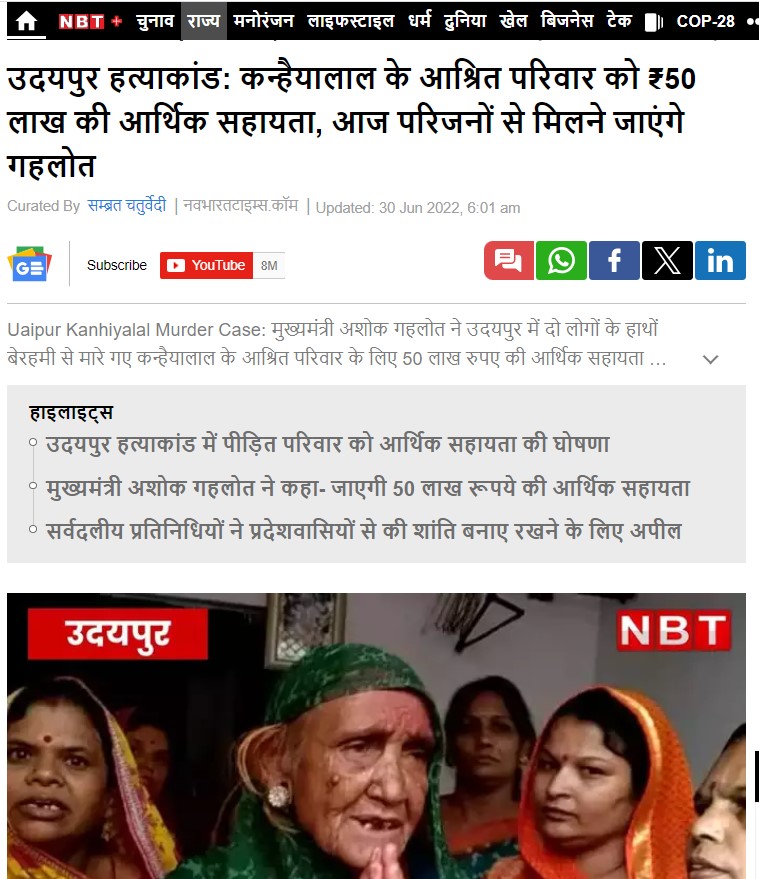759x879 pixels.
Task: Go to the home page icon
Action: [x=26, y=21]
